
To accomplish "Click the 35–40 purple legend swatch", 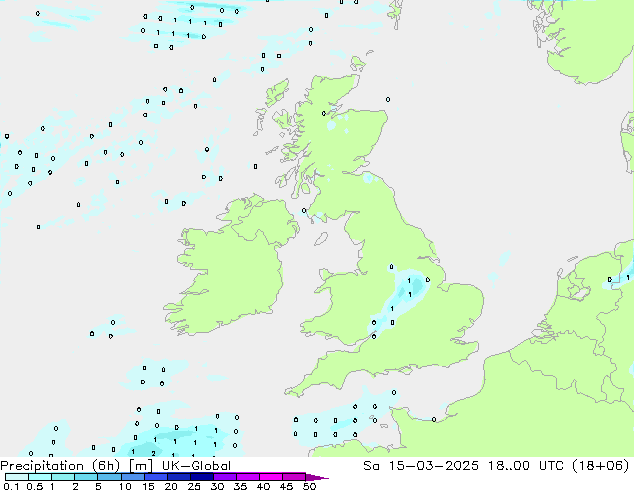I will point(247,477).
